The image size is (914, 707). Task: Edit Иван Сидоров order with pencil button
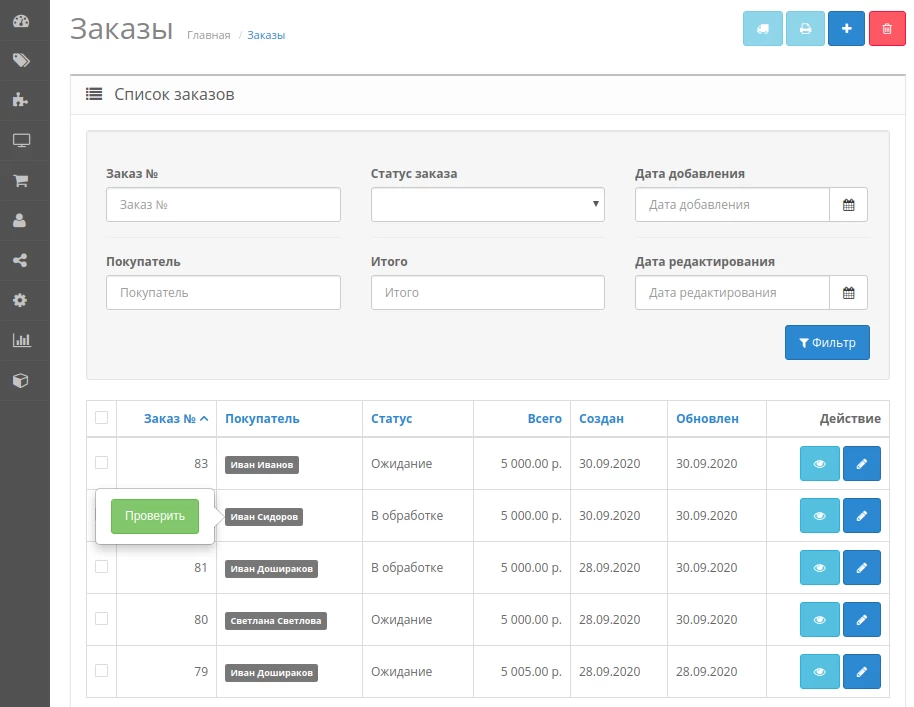(x=862, y=516)
